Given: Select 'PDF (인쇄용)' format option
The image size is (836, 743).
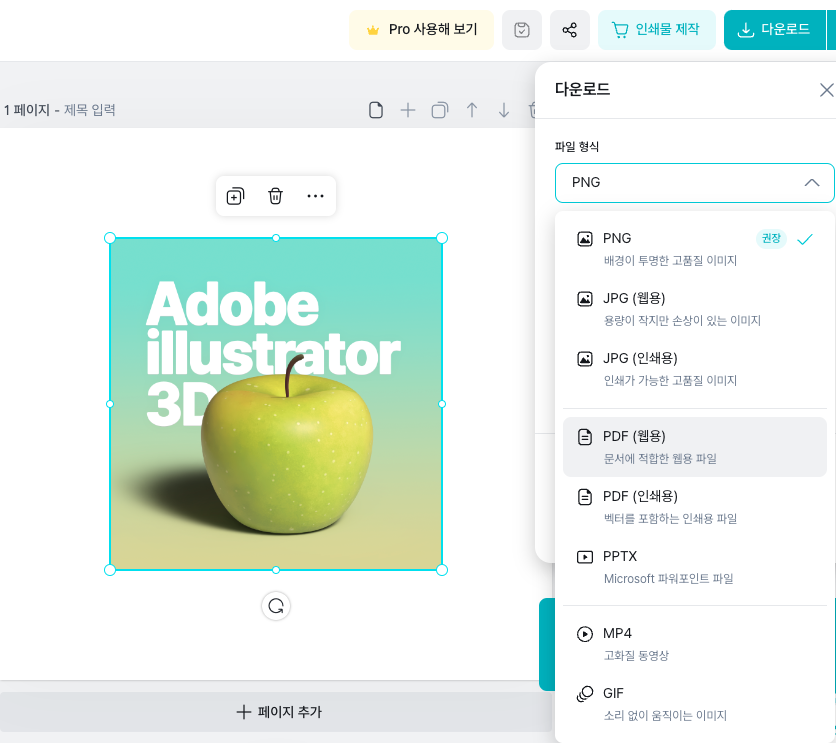Looking at the screenshot, I should [694, 506].
